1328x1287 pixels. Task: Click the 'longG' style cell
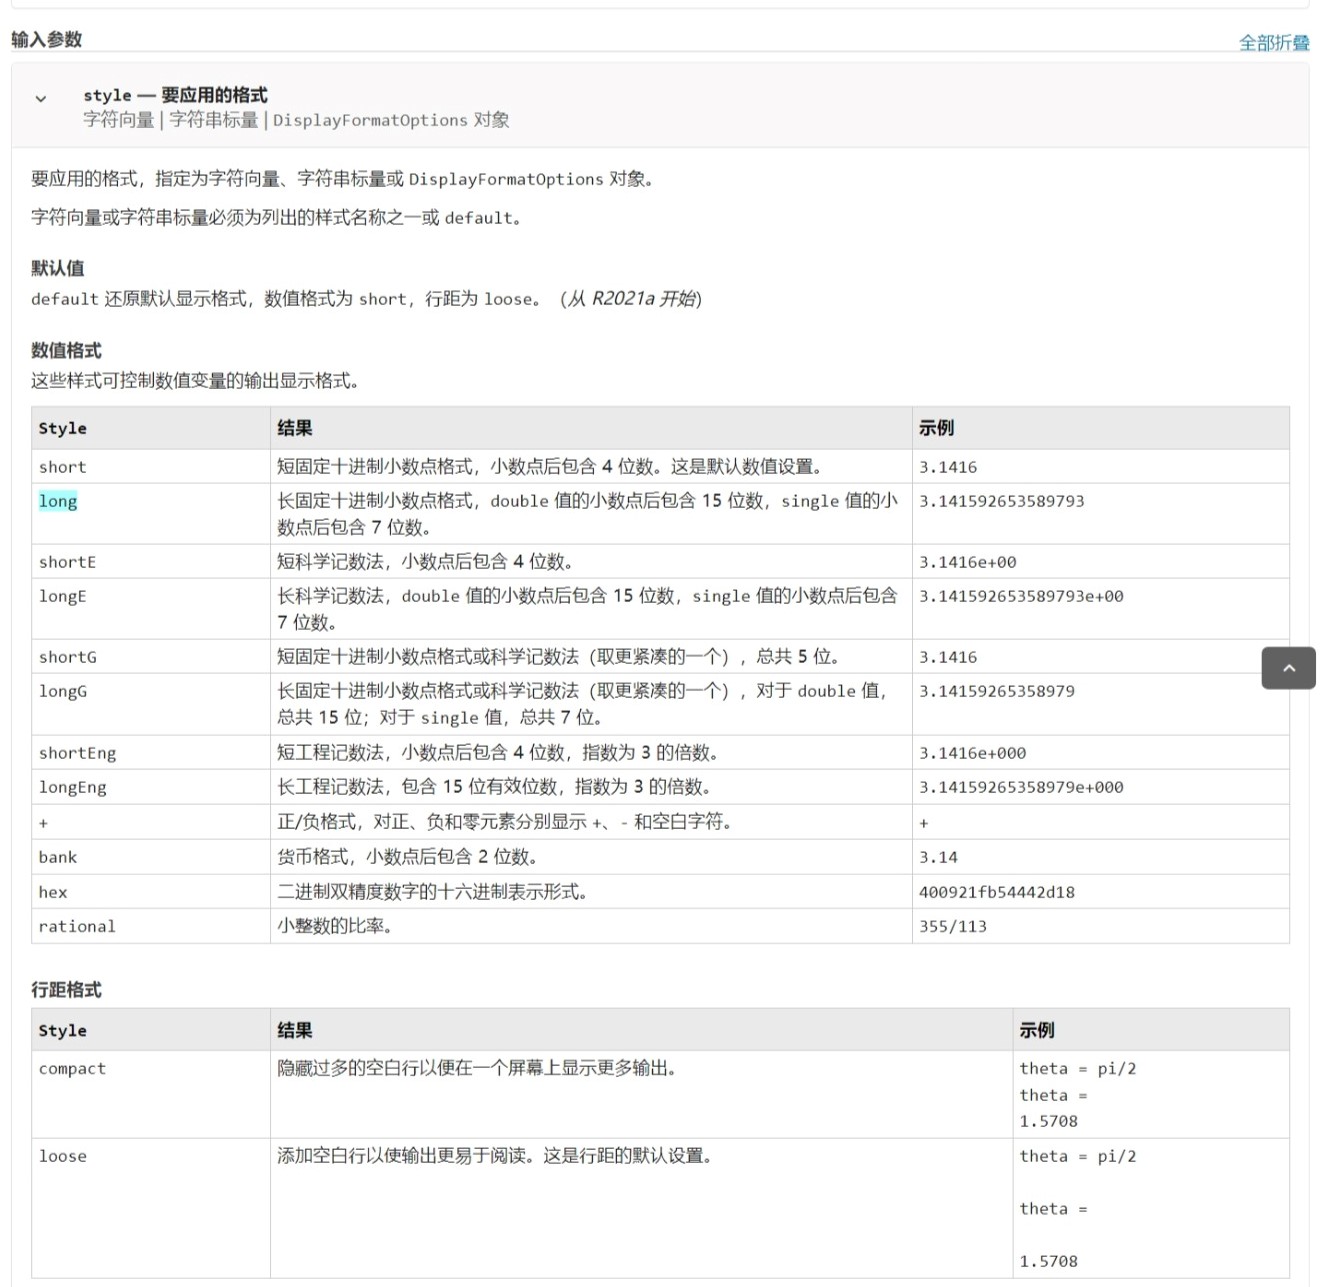(63, 691)
